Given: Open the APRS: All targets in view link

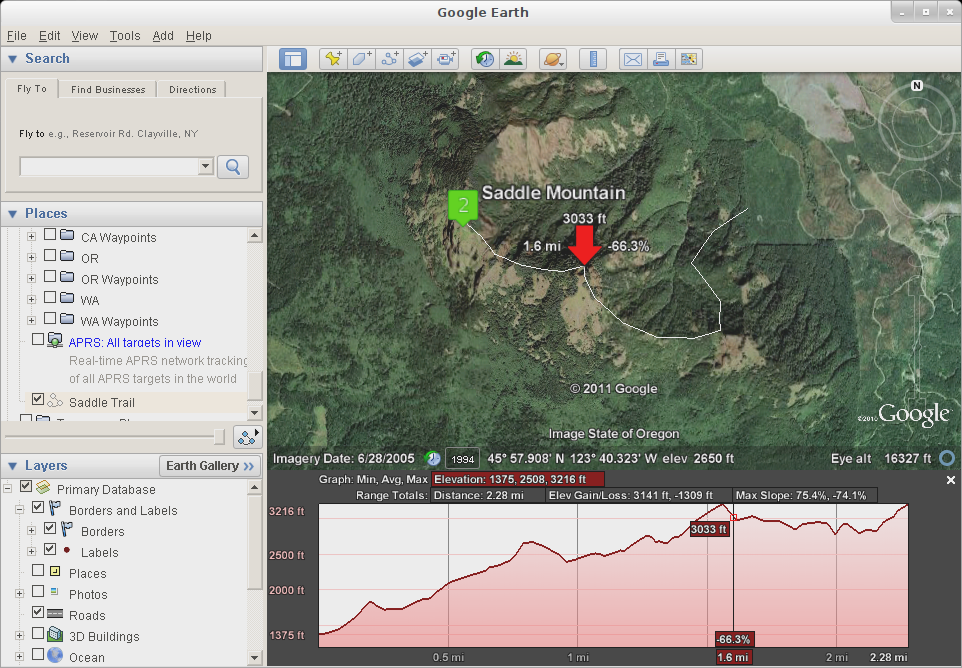Looking at the screenshot, I should point(135,343).
